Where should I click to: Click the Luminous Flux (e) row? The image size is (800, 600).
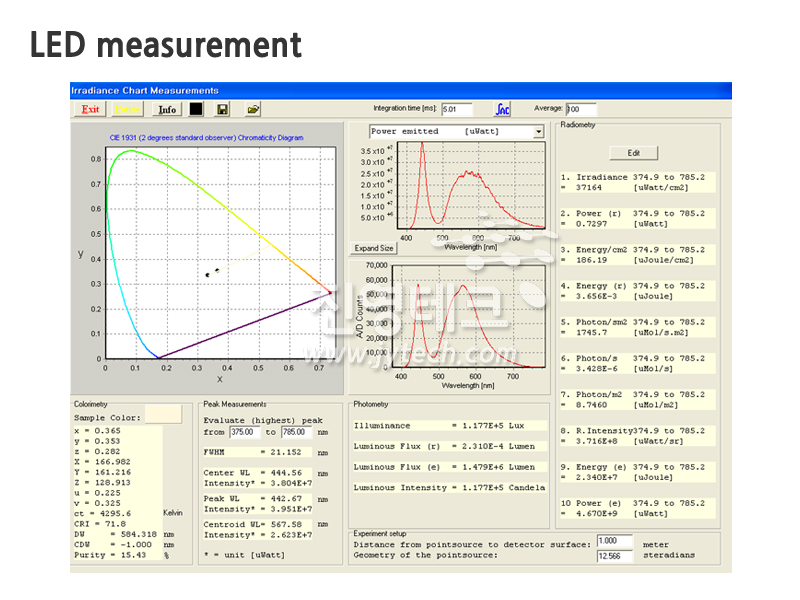click(x=449, y=467)
